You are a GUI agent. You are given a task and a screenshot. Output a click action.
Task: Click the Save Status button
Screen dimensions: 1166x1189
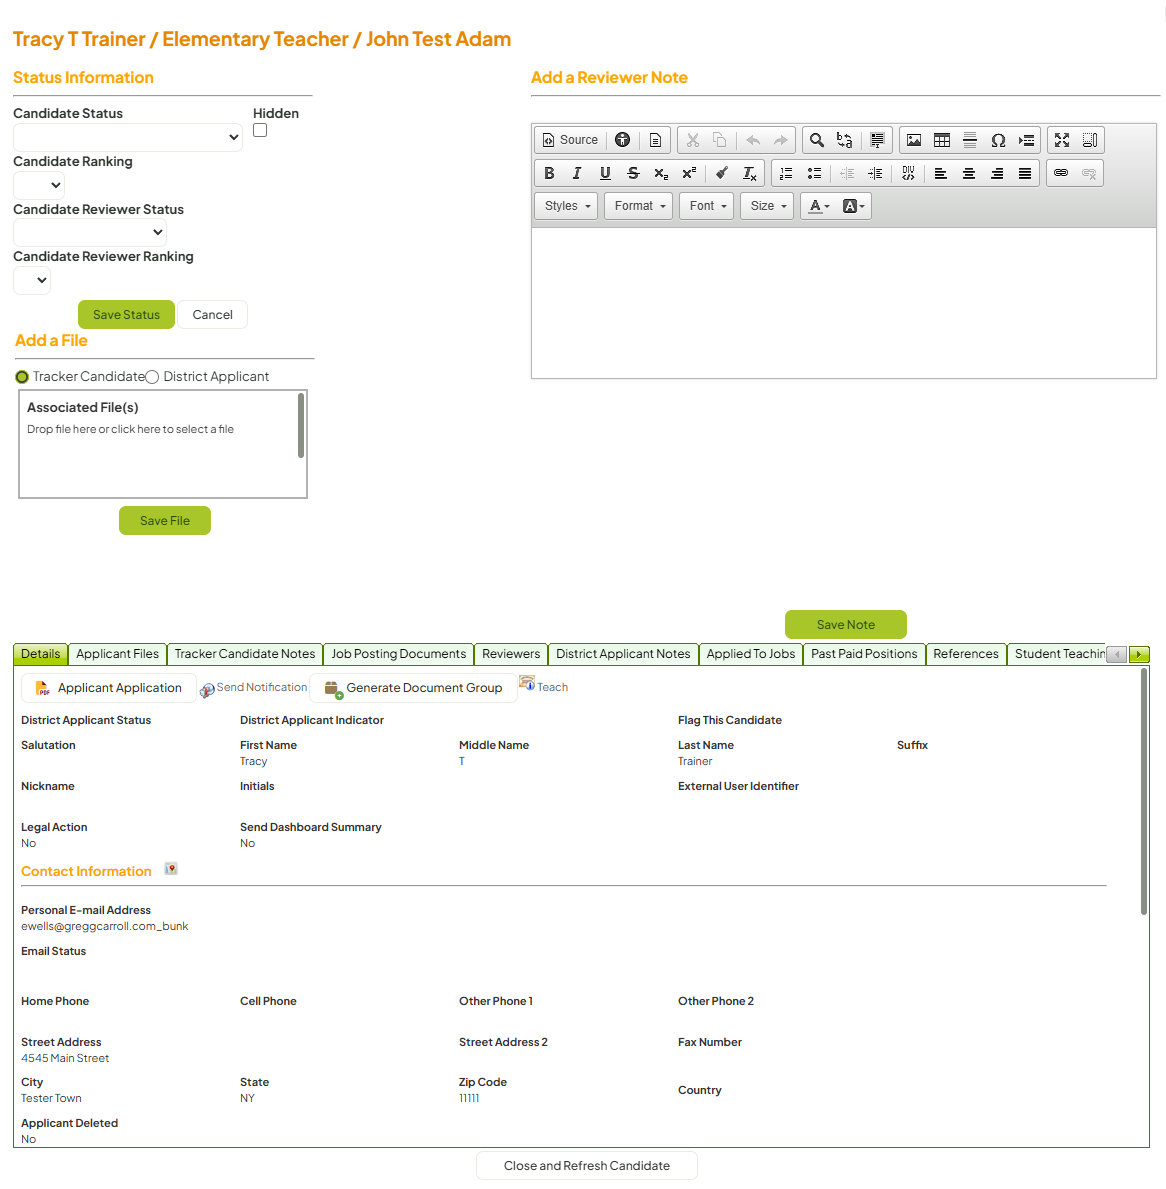[x=127, y=315]
